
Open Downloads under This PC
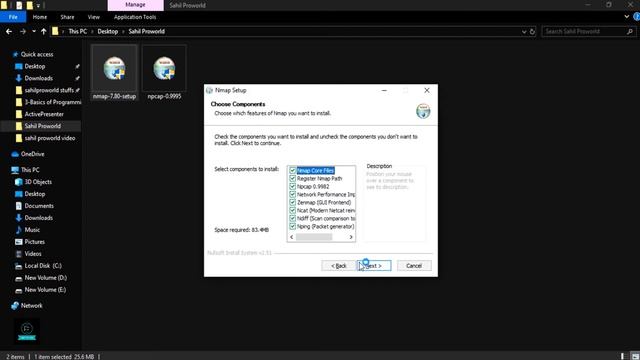click(38, 218)
